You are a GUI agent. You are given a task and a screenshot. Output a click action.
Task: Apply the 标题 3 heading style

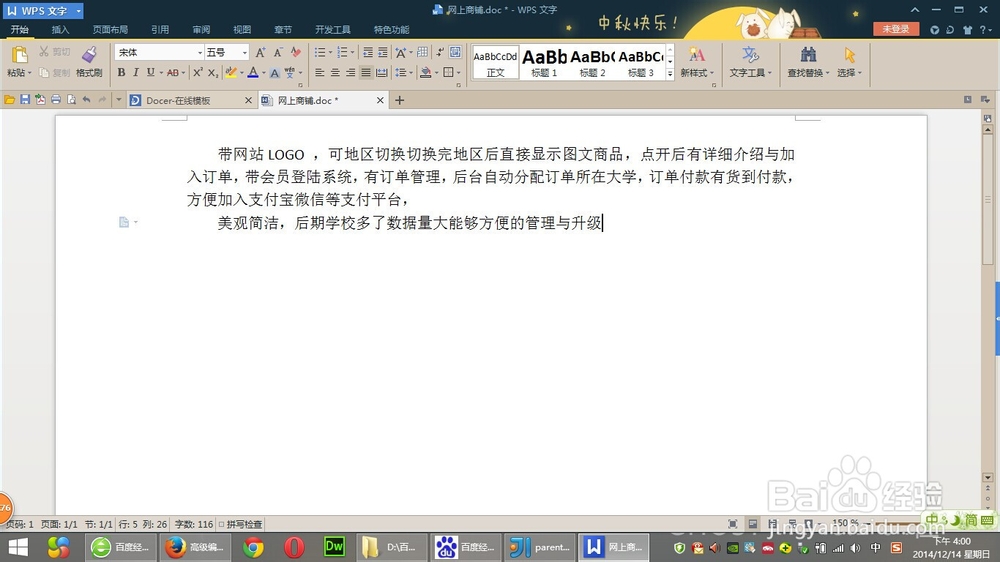(640, 63)
